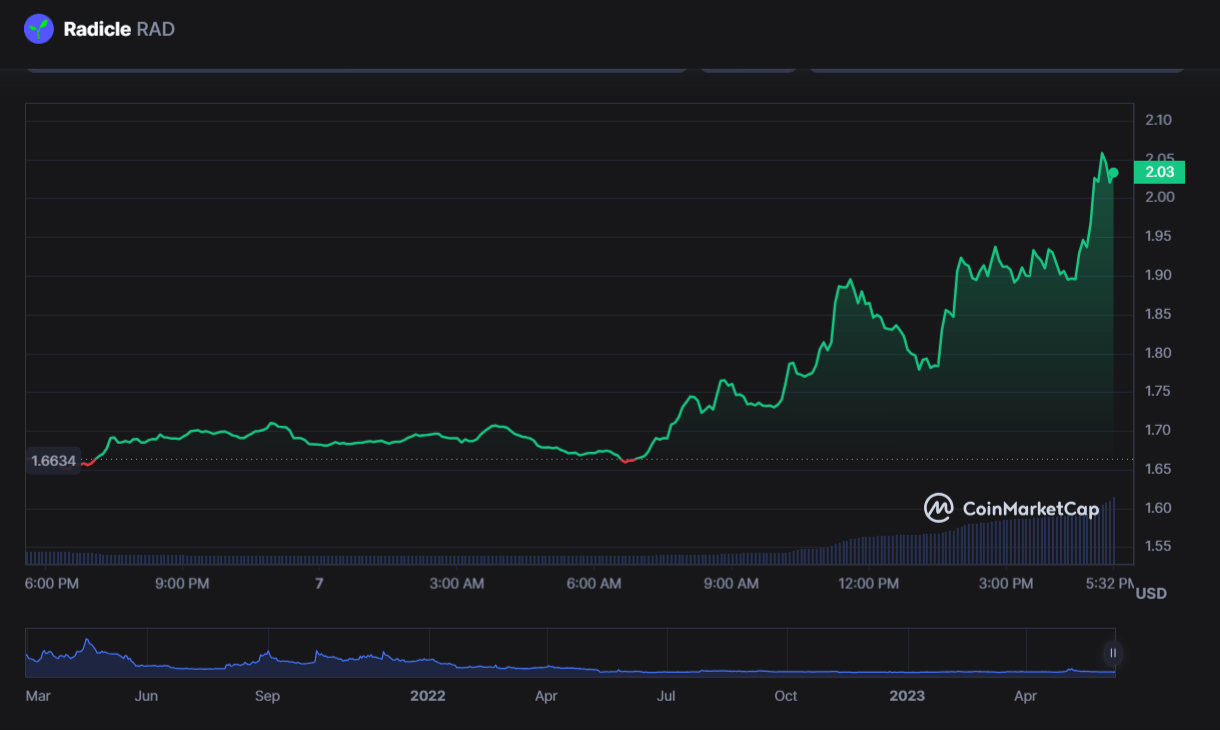The height and width of the screenshot is (730, 1220).
Task: Click the 6:00 AM time axis label
Action: coord(594,583)
